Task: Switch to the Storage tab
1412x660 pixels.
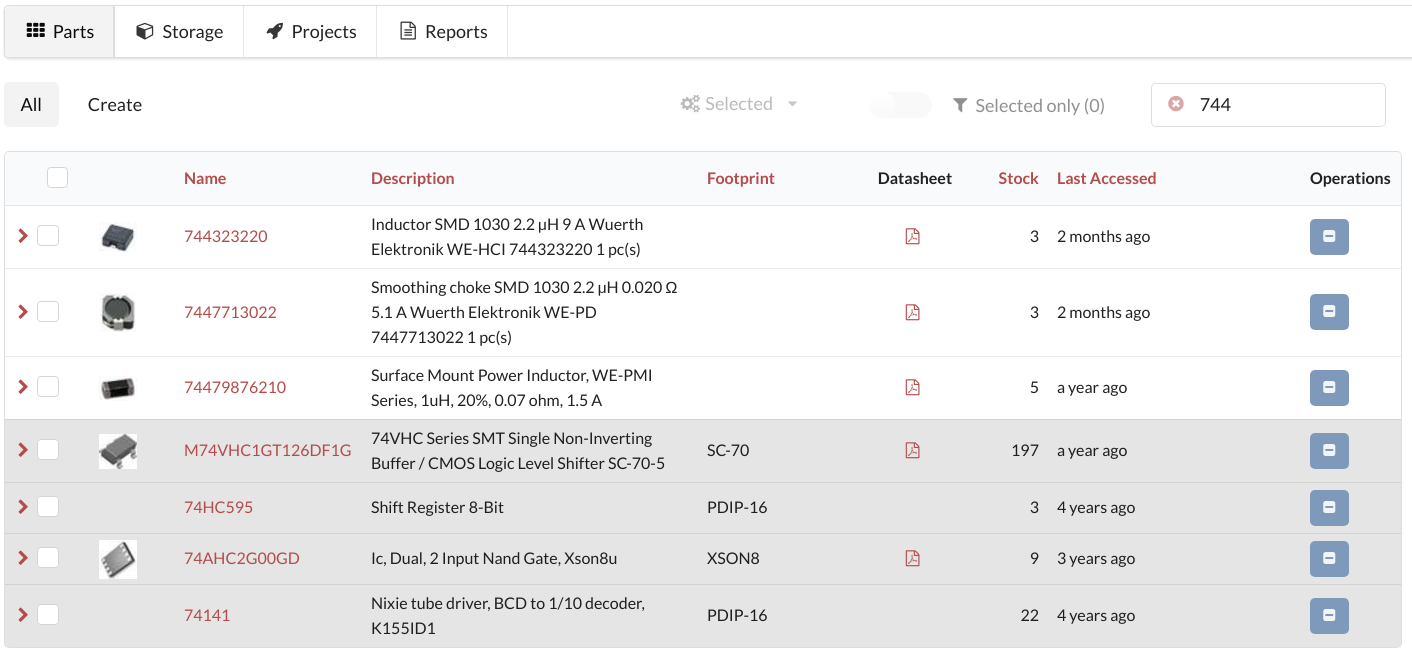Action: 180,32
